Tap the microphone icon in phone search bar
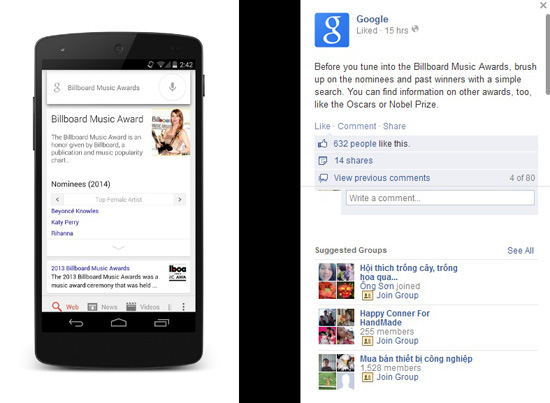The height and width of the screenshot is (403, 550). pos(172,87)
